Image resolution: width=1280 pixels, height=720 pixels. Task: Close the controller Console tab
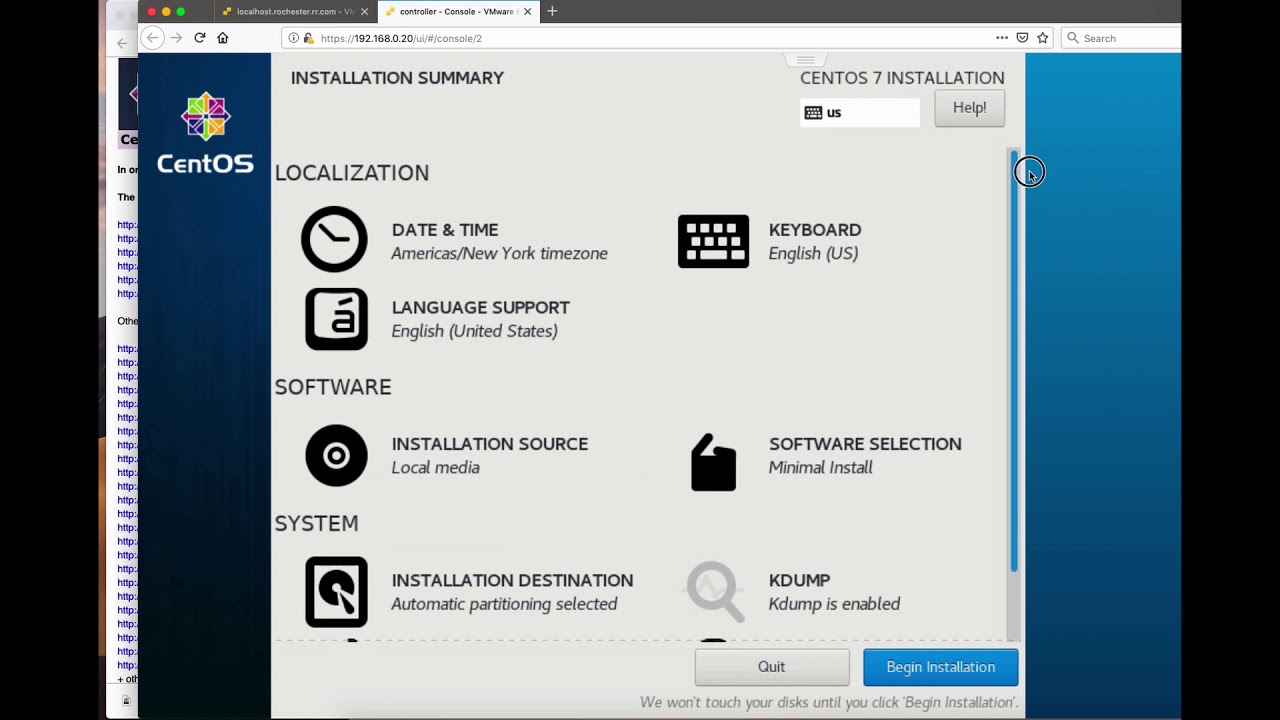click(x=527, y=12)
